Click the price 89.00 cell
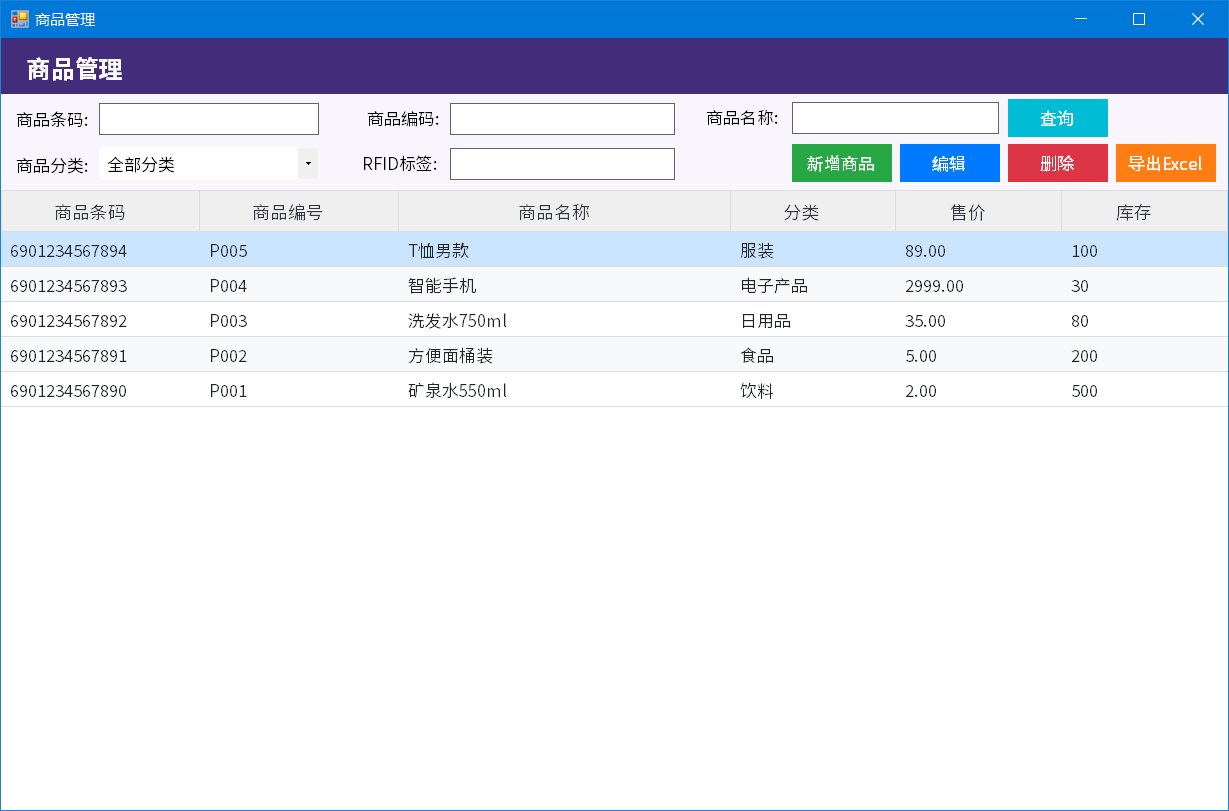 pos(978,250)
